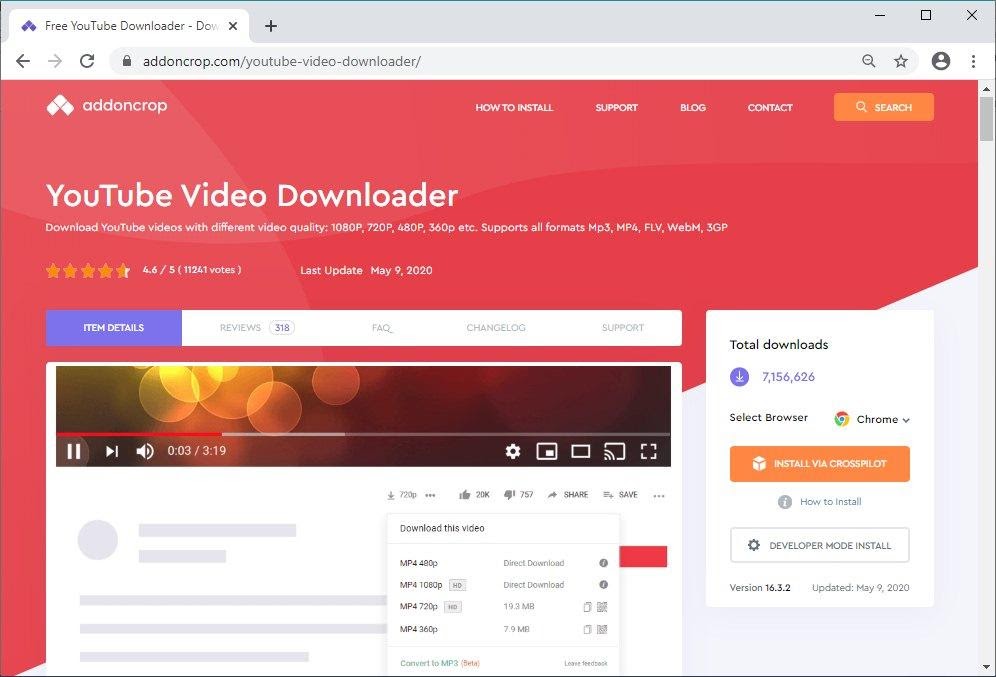The width and height of the screenshot is (996, 677).
Task: Click the five-star rating display
Action: point(88,271)
